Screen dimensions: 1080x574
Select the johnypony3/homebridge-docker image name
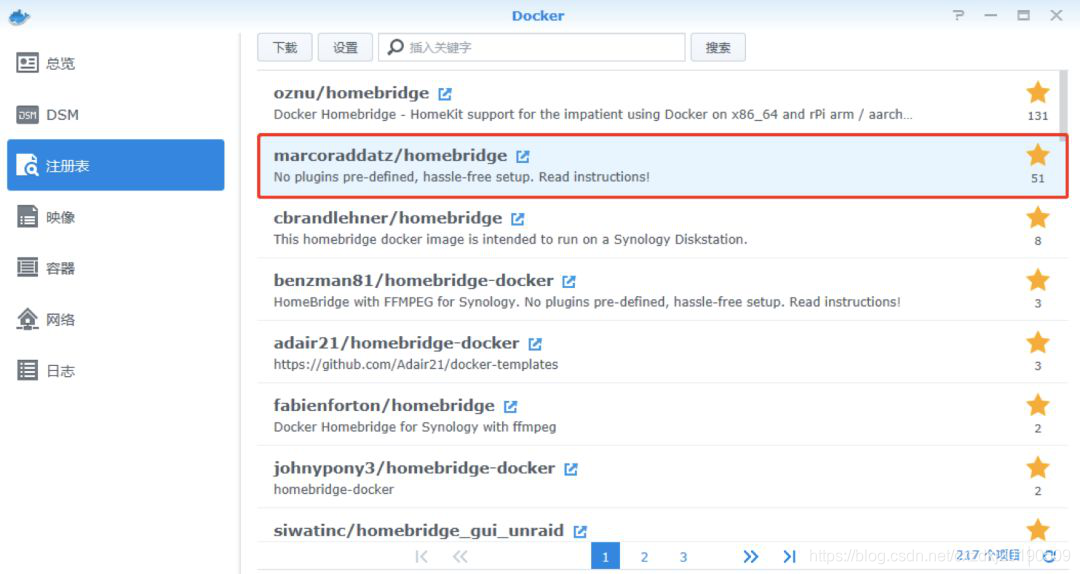[x=414, y=469]
